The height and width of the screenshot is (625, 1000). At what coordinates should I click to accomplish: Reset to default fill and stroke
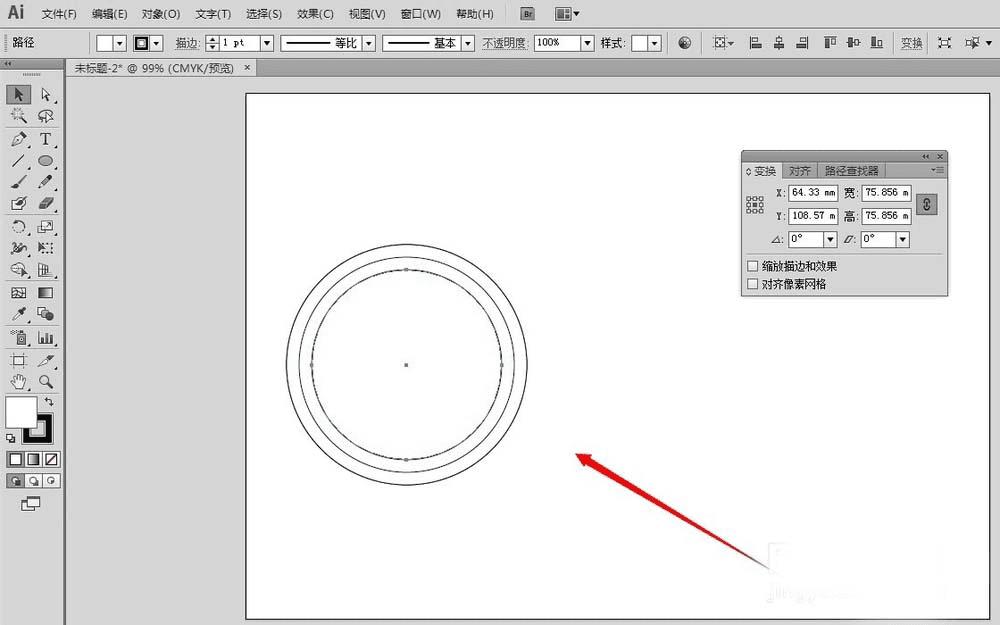point(10,438)
